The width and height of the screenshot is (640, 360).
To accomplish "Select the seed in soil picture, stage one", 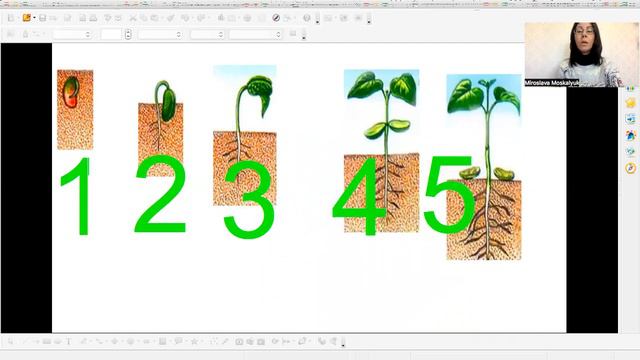I will click(75, 109).
